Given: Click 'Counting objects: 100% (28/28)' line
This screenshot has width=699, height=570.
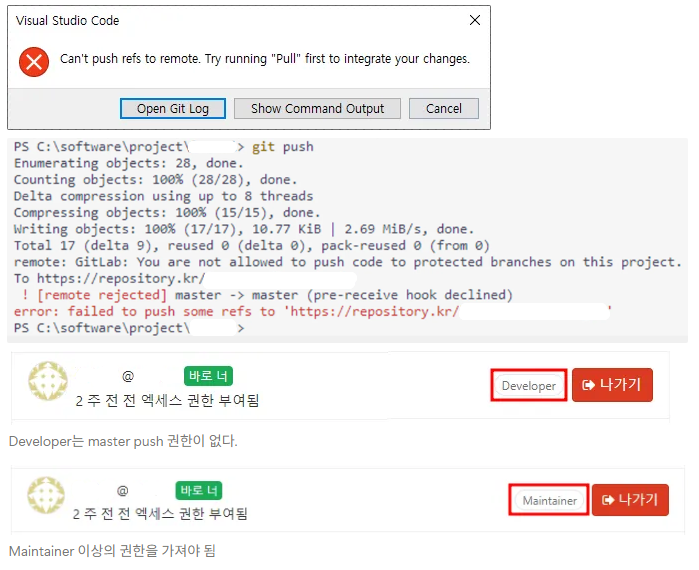Looking at the screenshot, I should [x=155, y=180].
